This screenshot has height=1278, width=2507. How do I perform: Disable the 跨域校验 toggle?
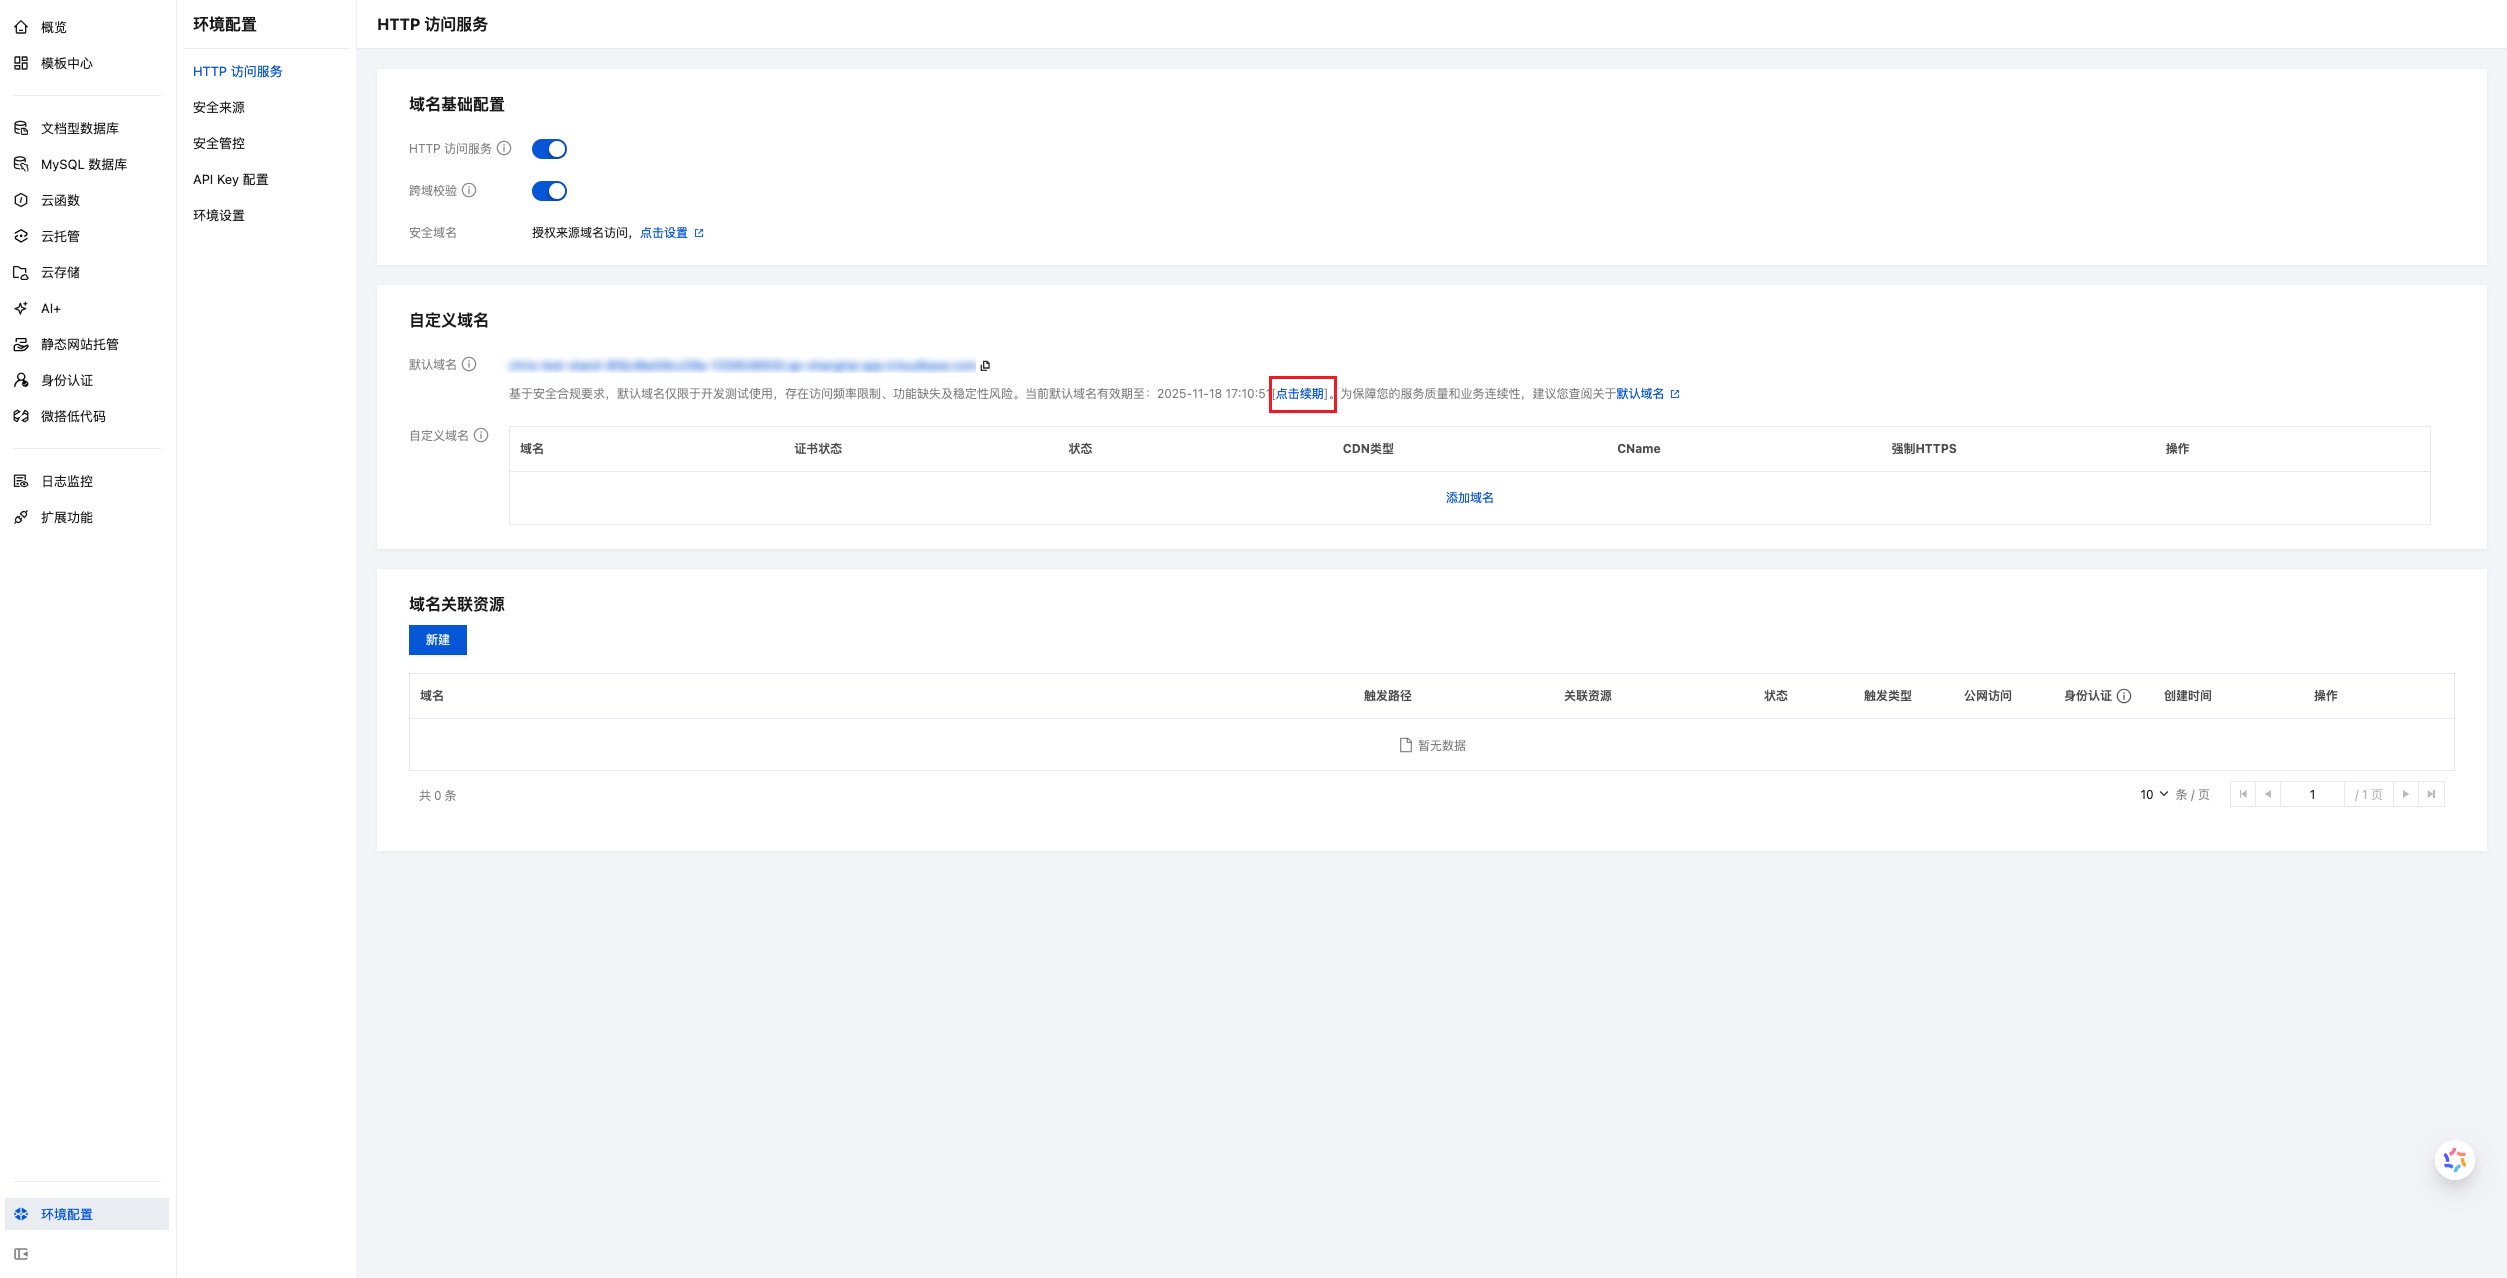(x=549, y=191)
